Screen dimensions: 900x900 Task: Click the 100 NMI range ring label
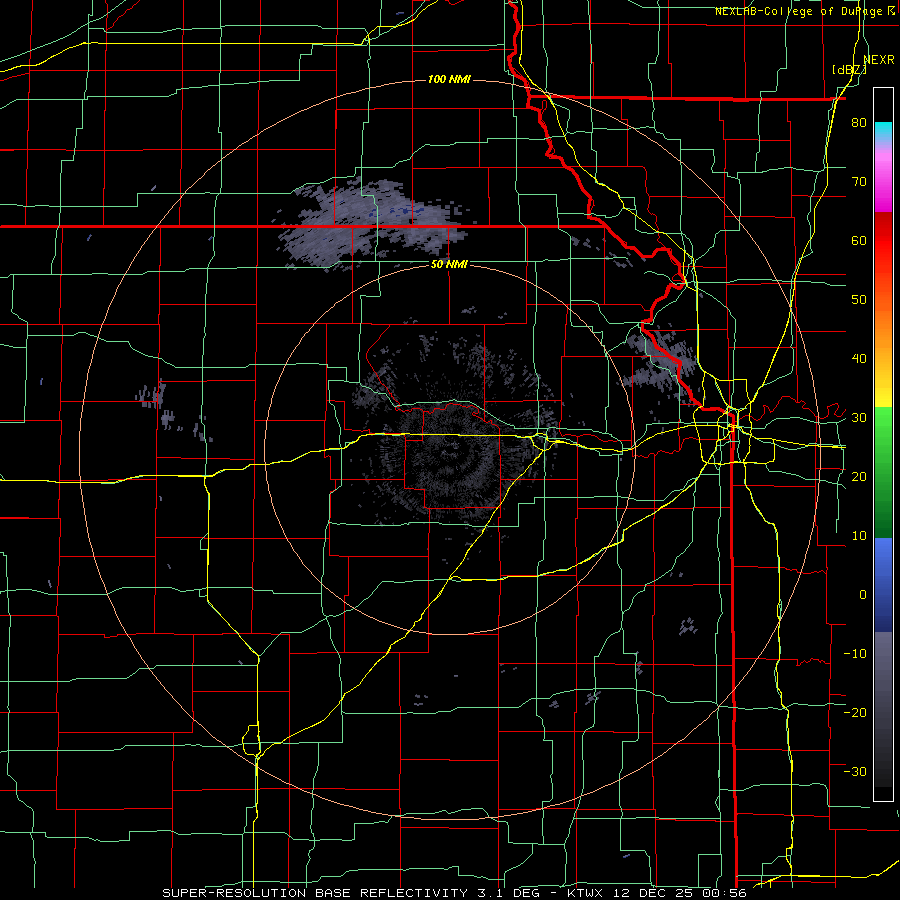(449, 79)
